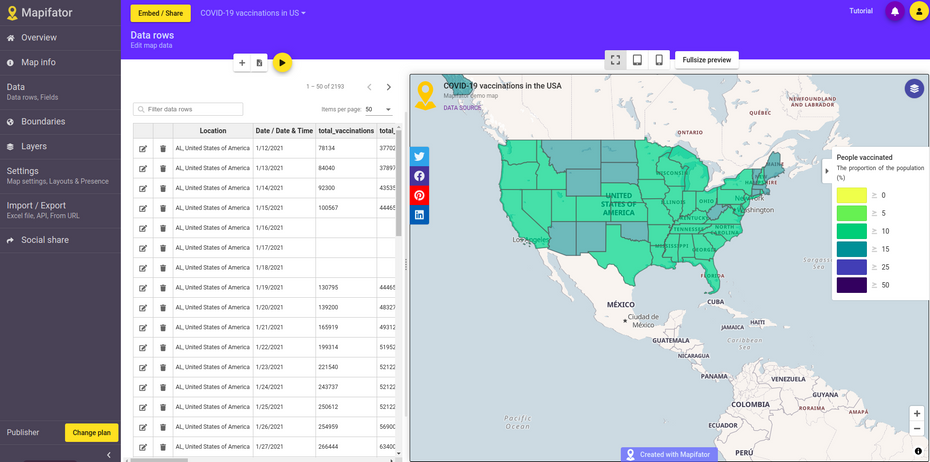Click the yellow play button
930x462 pixels.
click(282, 63)
